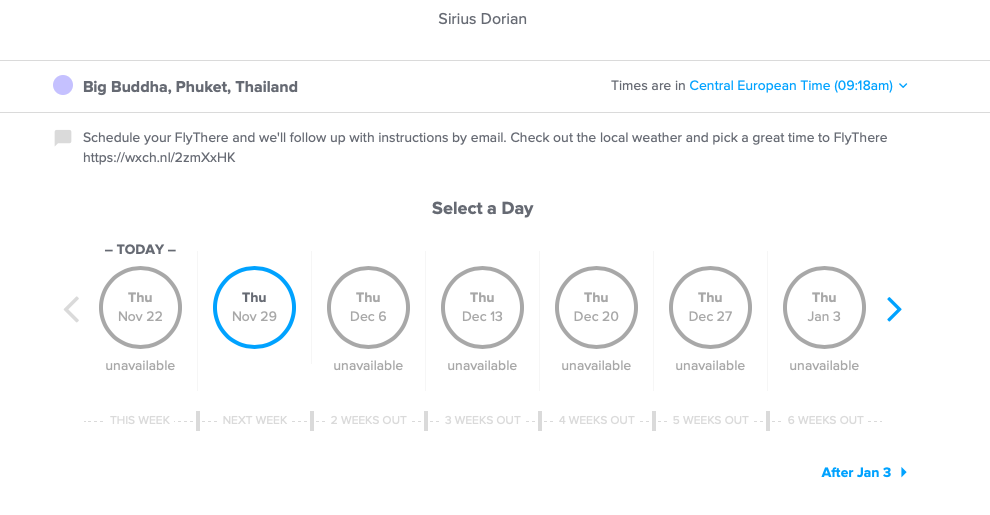Click the speech bubble message icon
The image size is (990, 515).
click(63, 138)
